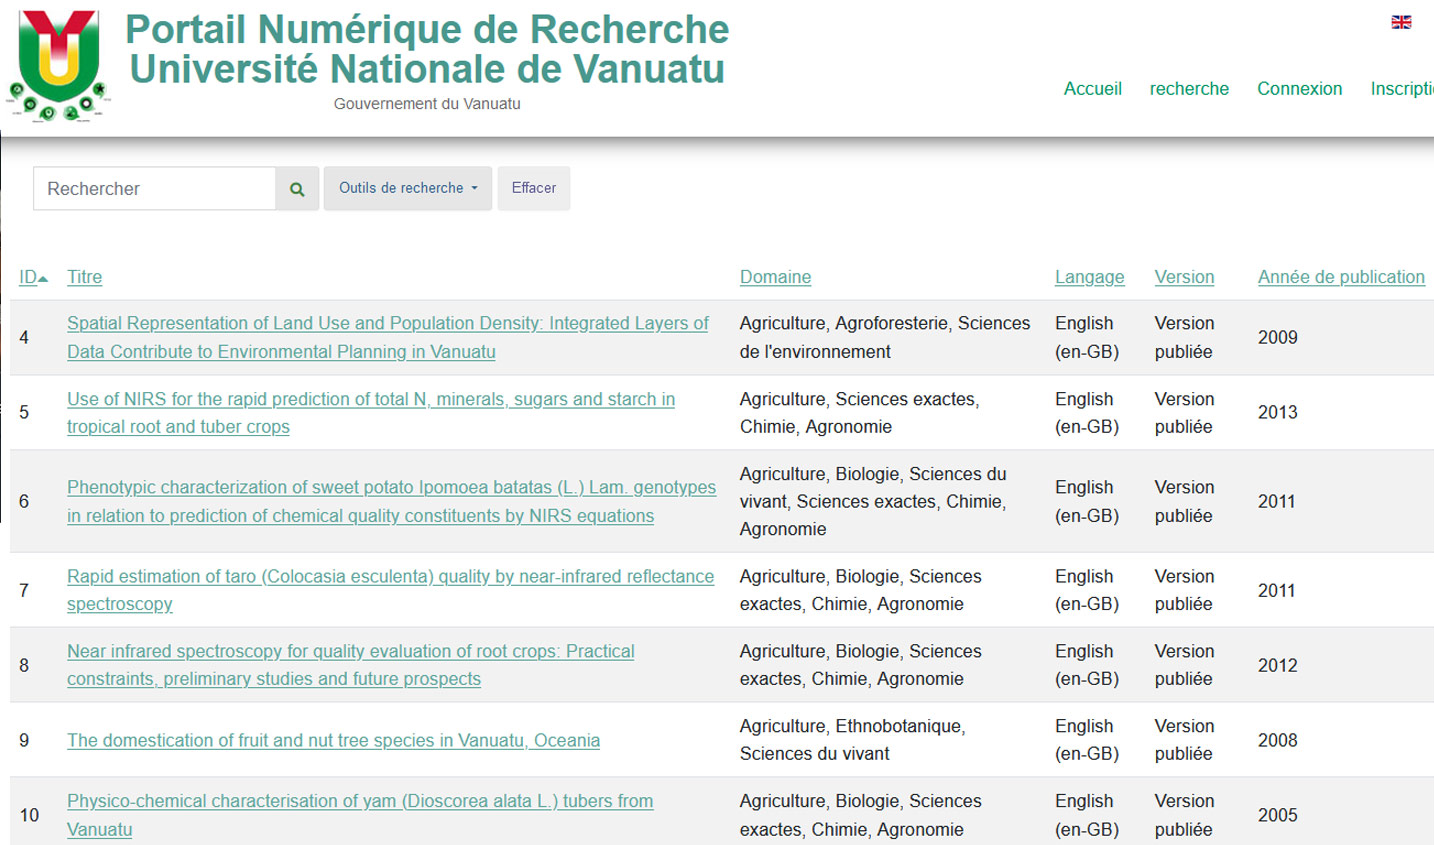Sort the table by Domaine
This screenshot has height=845, width=1434.
[x=775, y=277]
